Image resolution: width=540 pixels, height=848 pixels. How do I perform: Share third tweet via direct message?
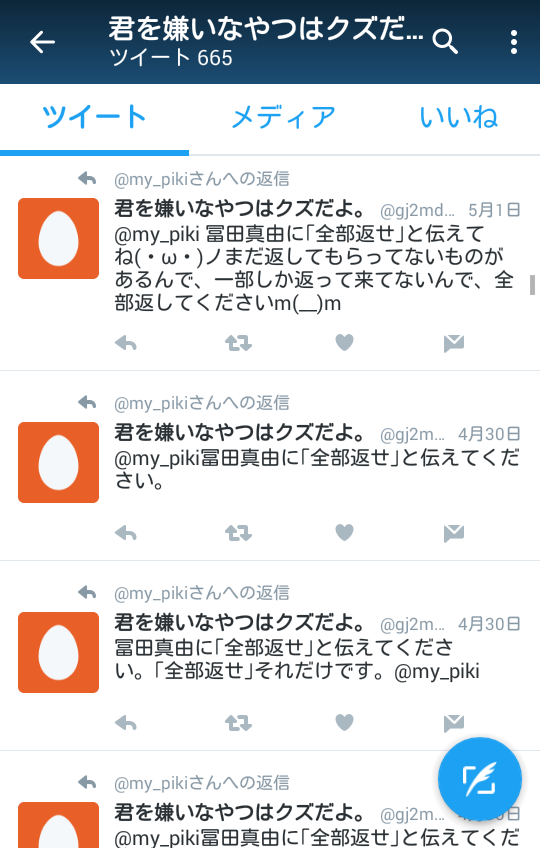[x=453, y=723]
